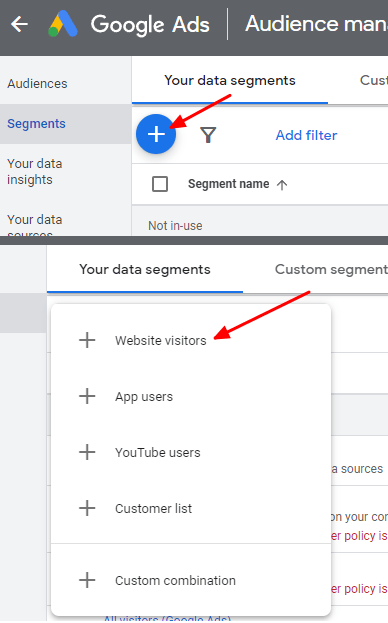Click the Not in-use group label
This screenshot has height=623, width=388.
tap(175, 226)
